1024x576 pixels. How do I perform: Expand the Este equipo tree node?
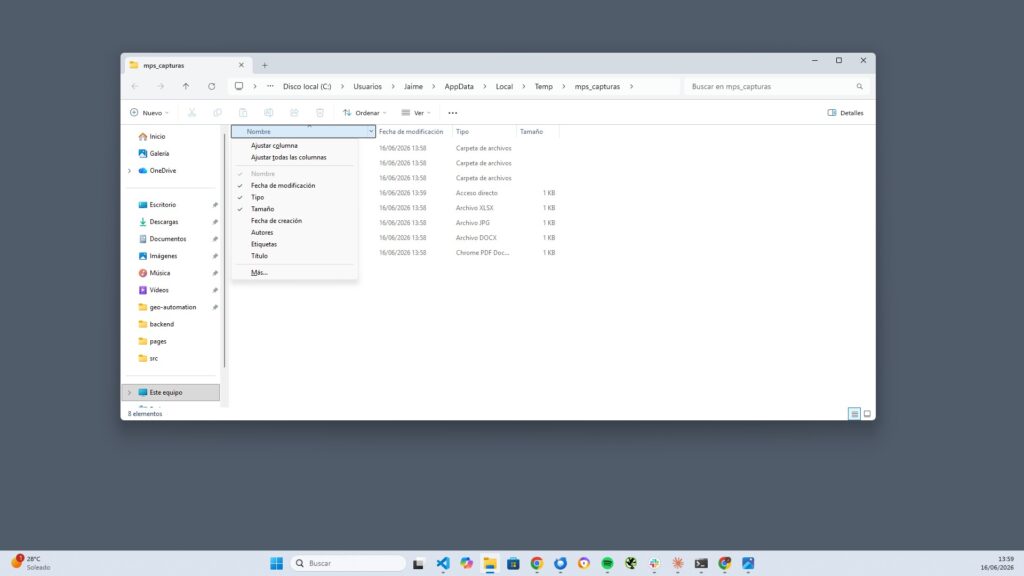click(x=129, y=392)
